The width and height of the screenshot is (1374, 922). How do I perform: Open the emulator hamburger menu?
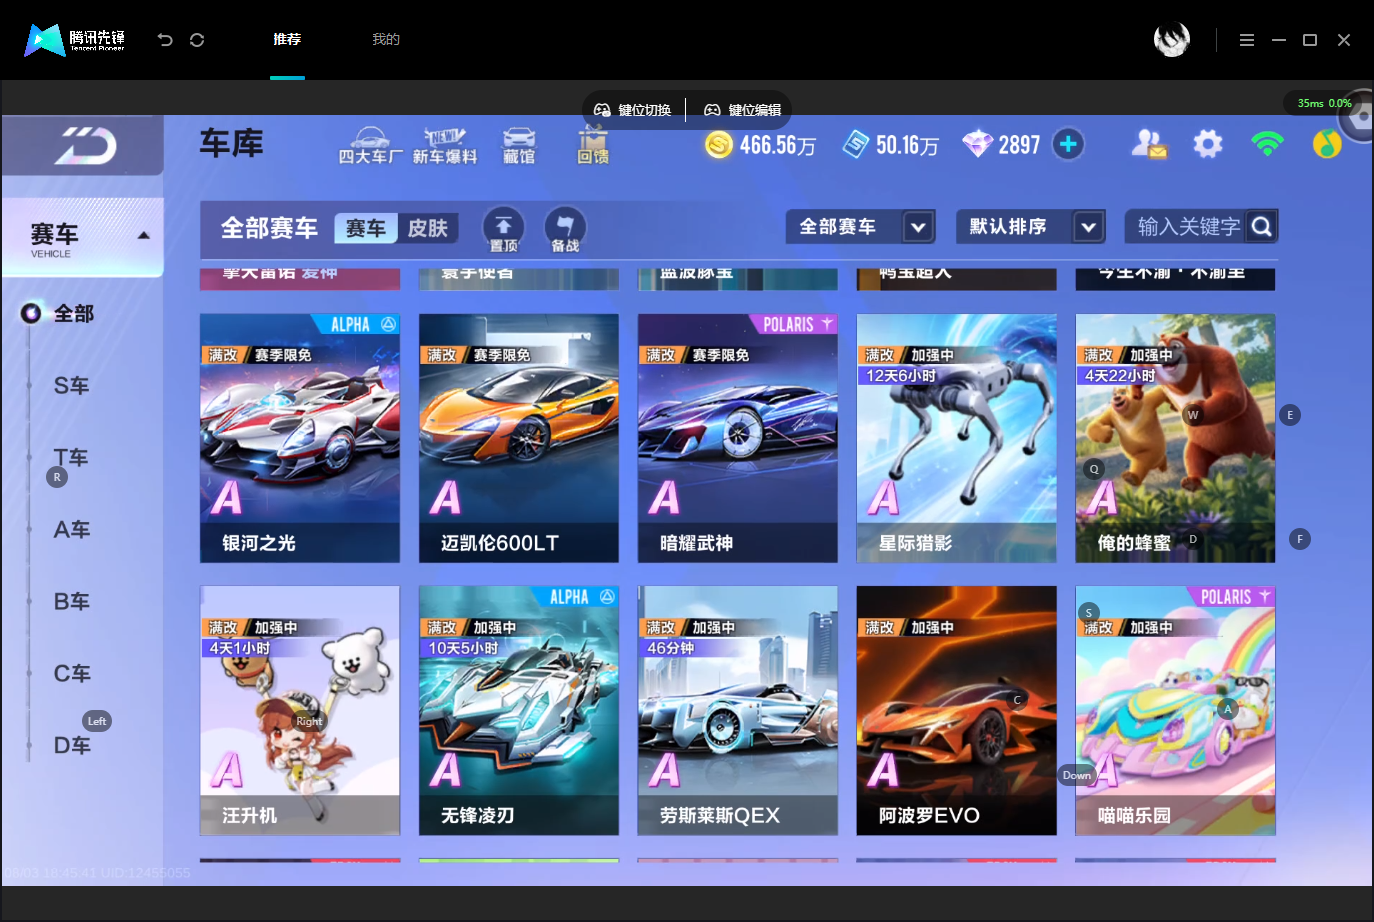pos(1247,40)
